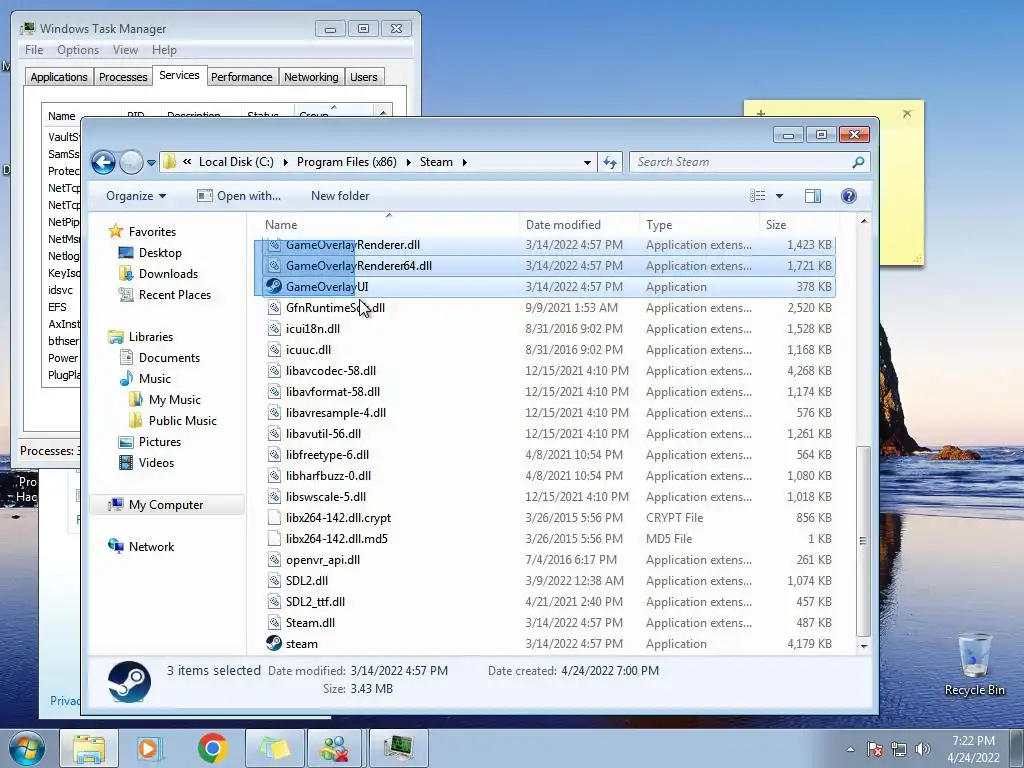Sort by Date modified column
1024x768 pixels.
tap(580, 225)
